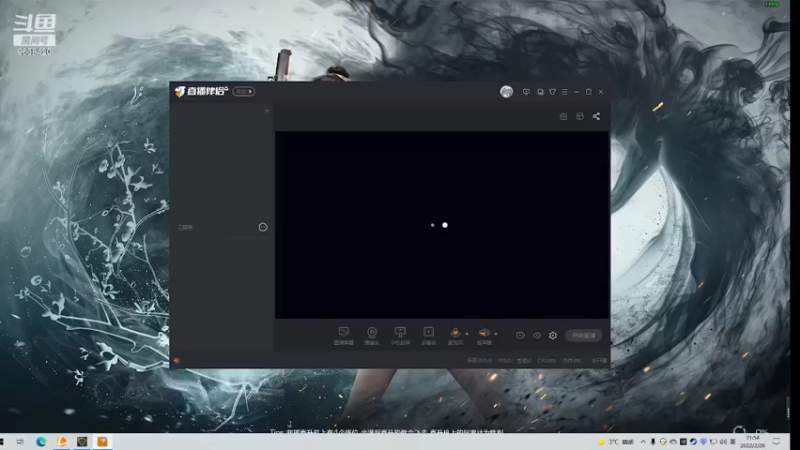800x450 pixels.
Task: Open Task View on the taskbar
Action: coord(20,441)
